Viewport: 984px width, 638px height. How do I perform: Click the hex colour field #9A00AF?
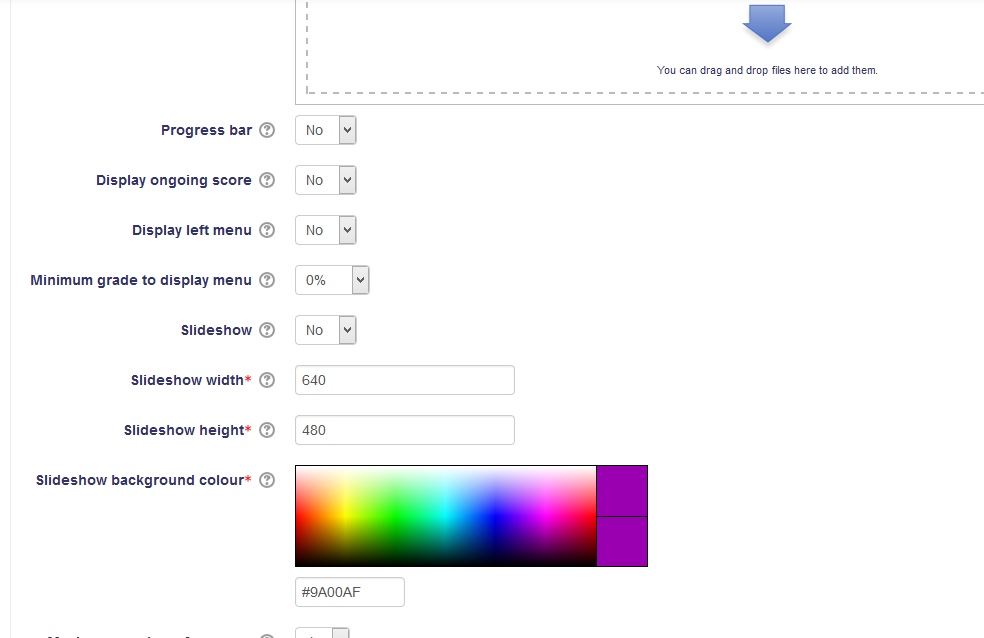[350, 592]
